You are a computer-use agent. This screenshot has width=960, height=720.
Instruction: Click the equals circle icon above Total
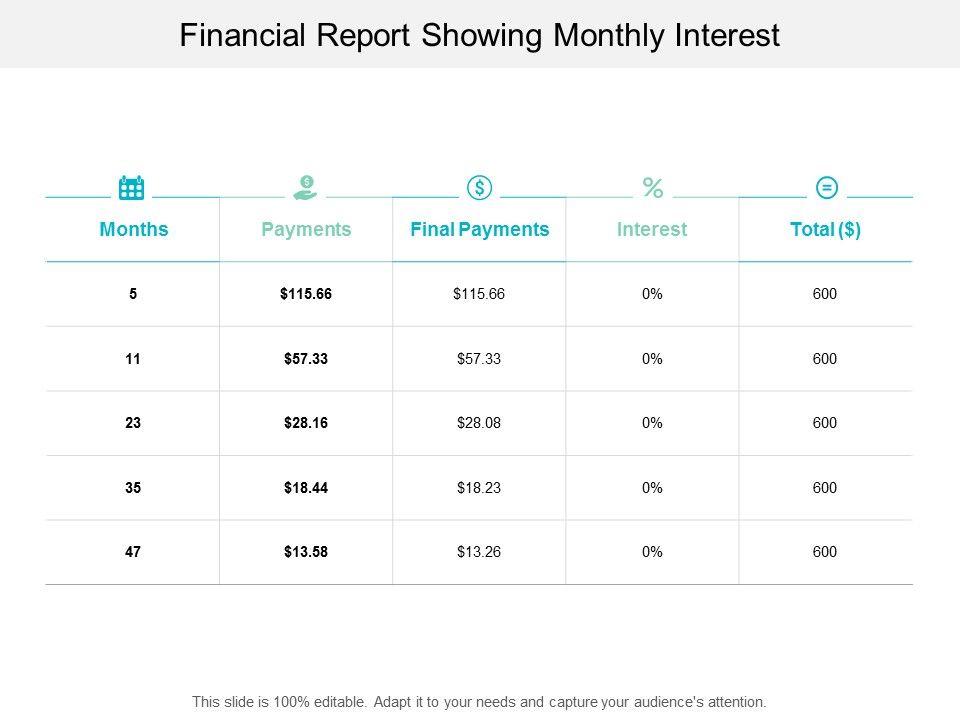coord(827,187)
